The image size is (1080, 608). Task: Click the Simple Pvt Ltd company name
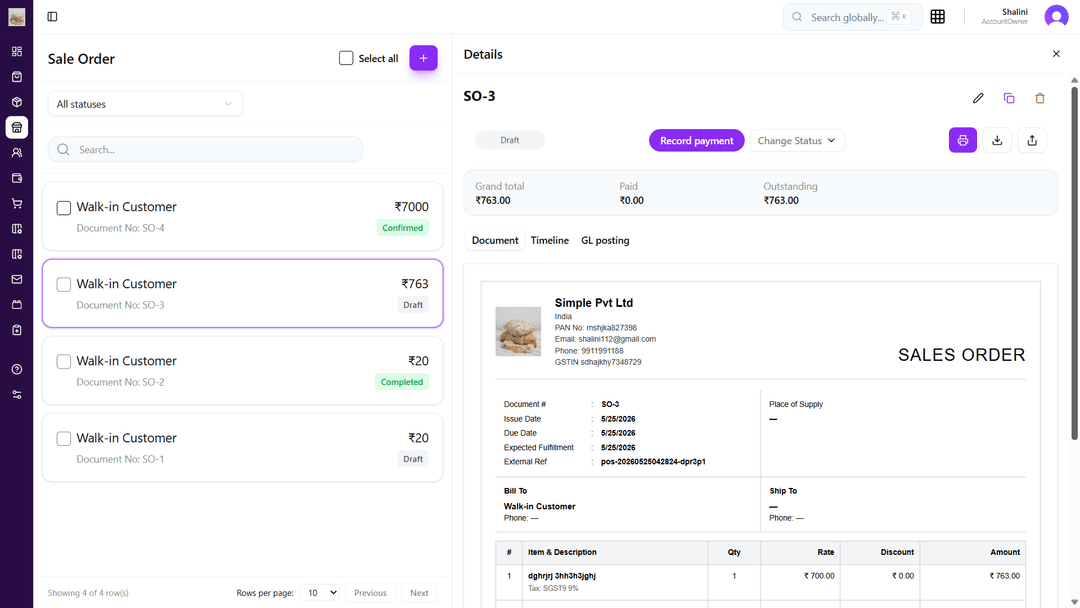[594, 303]
